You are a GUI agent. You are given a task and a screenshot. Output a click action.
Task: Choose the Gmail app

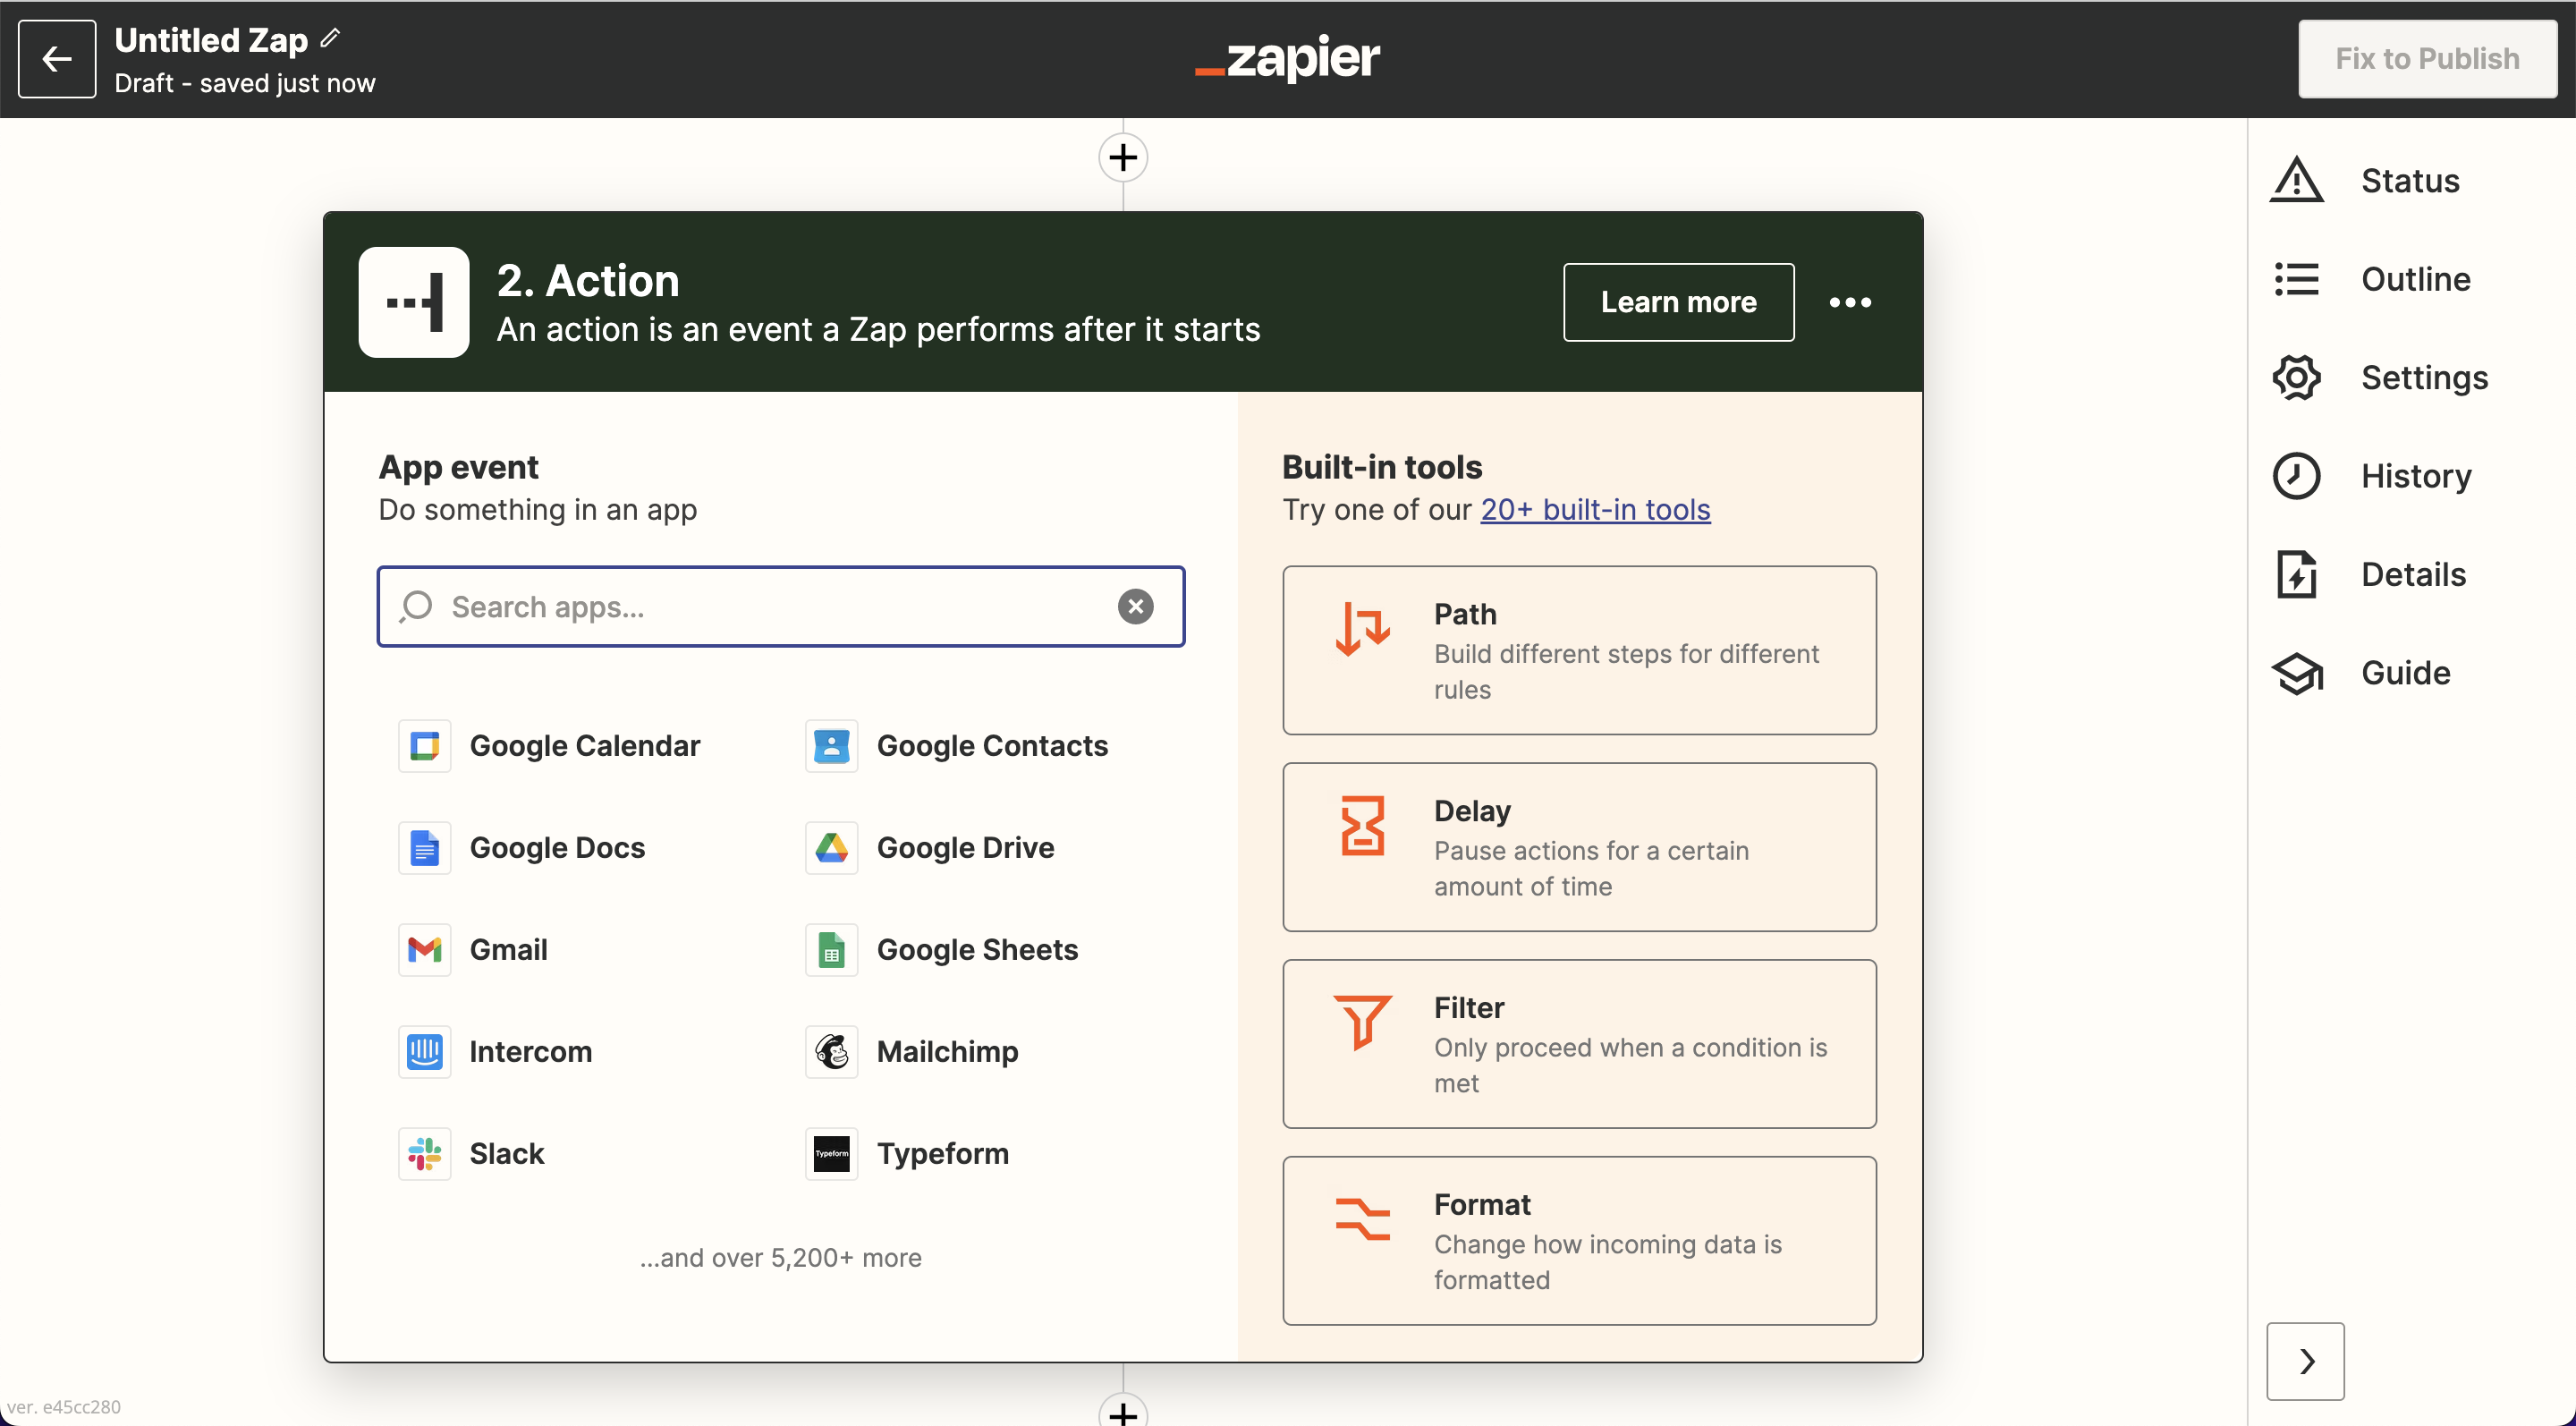click(x=508, y=949)
